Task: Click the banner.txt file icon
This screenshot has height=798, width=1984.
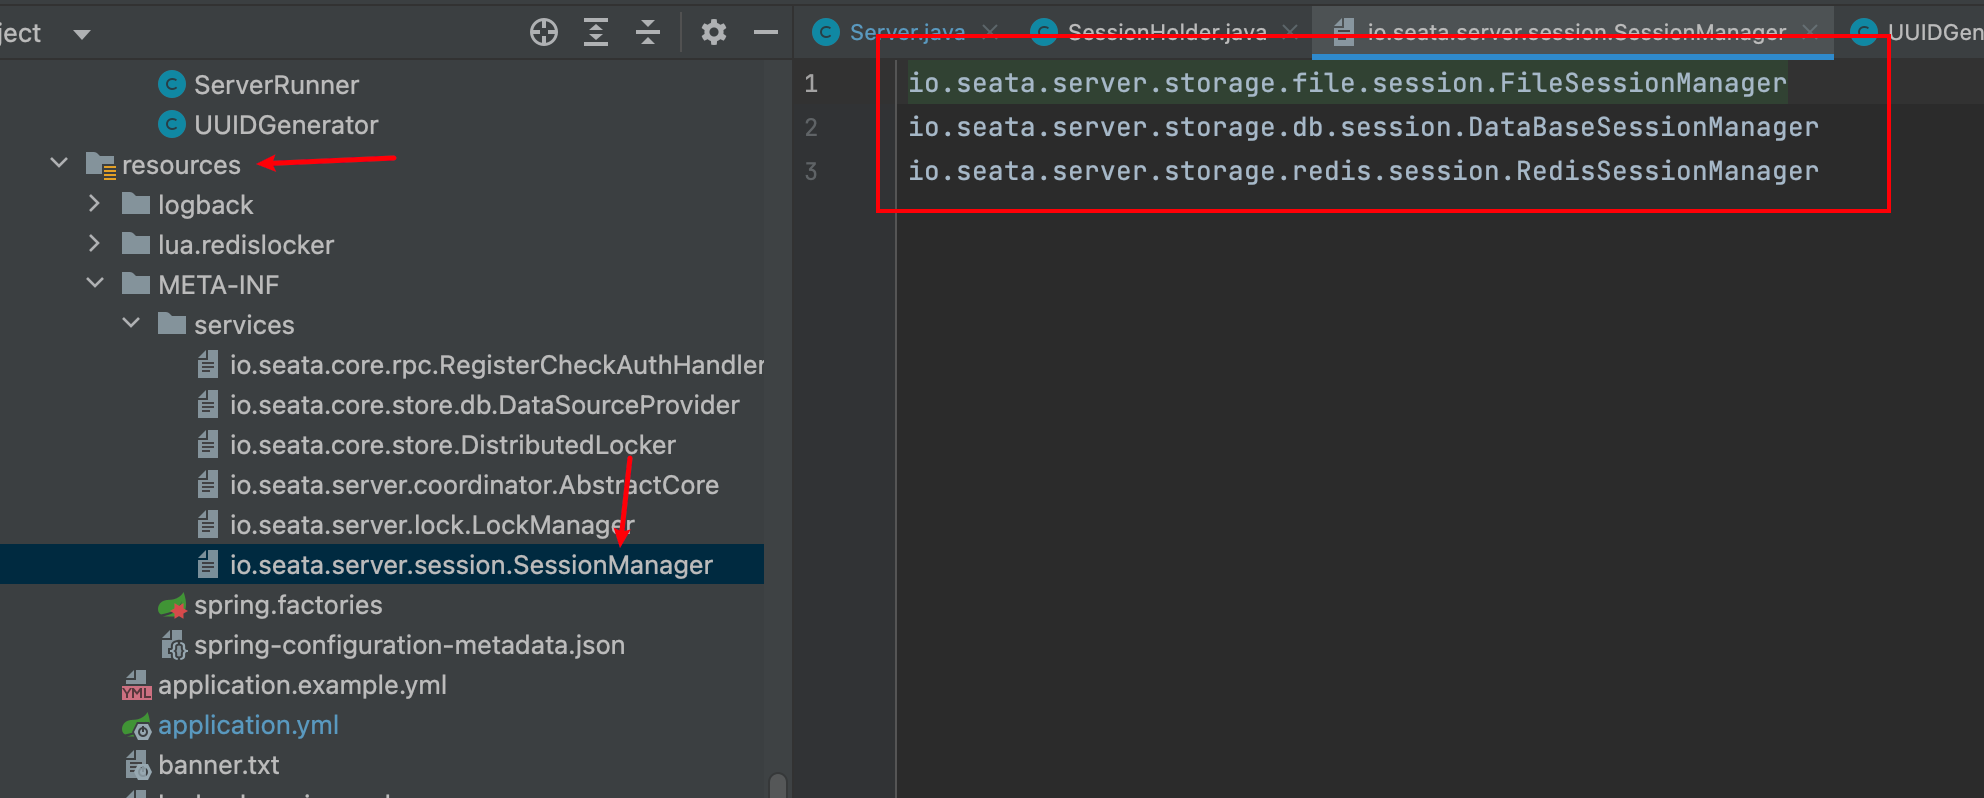Action: 137,765
